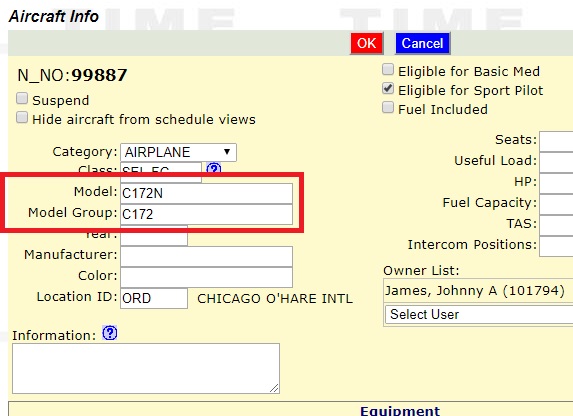Enable the Fuel Included checkbox

(388, 108)
